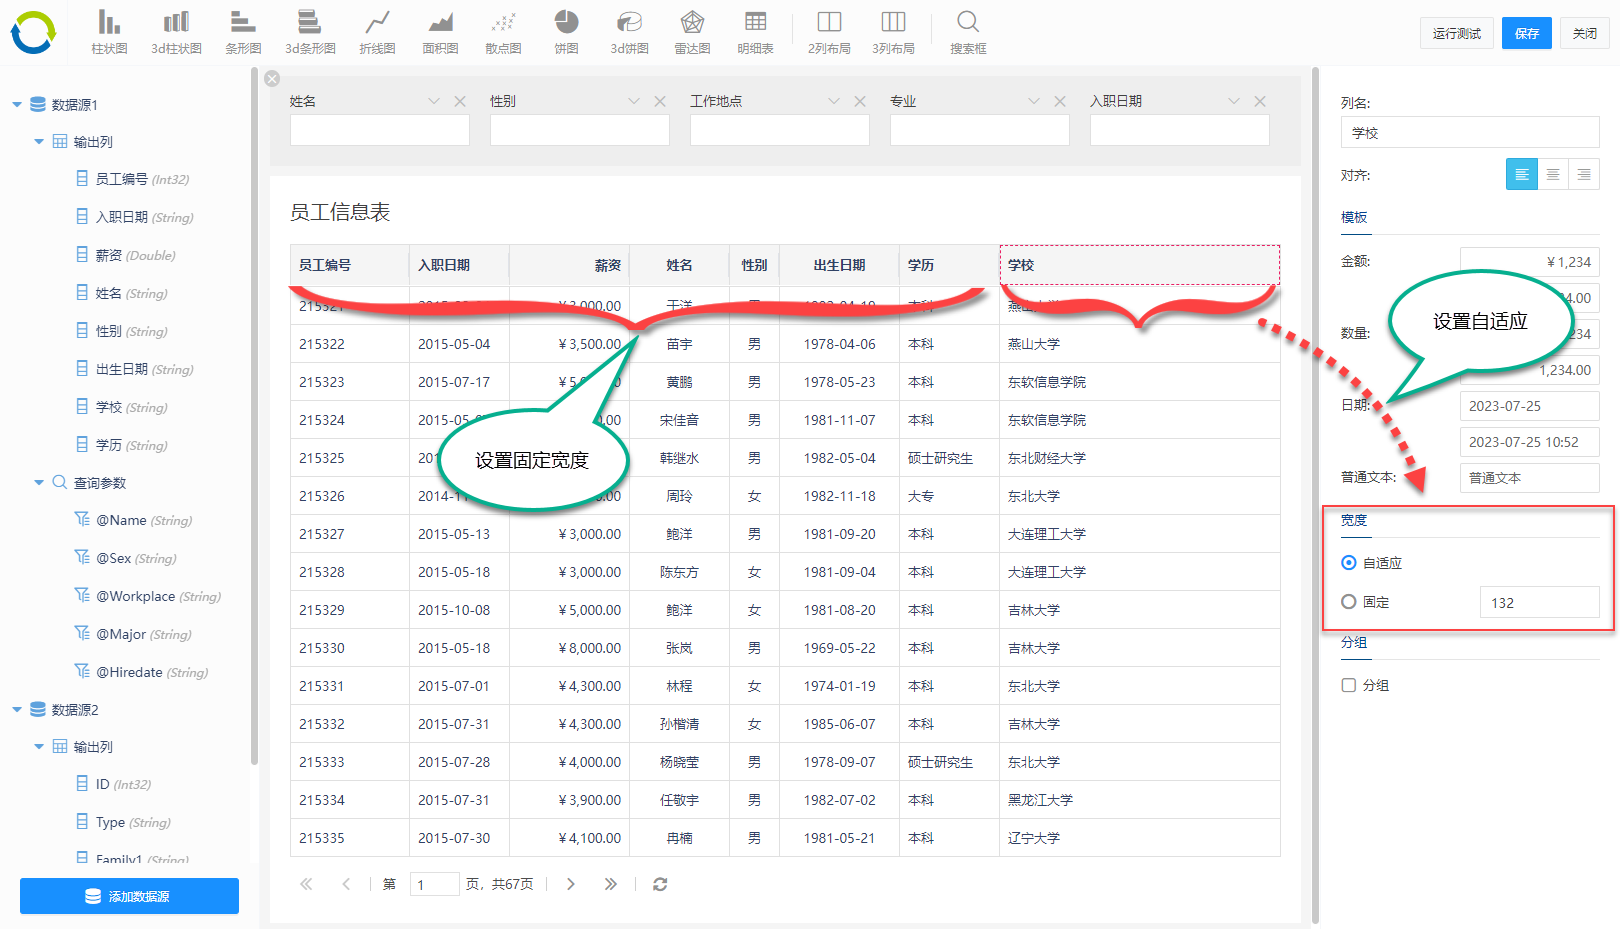Remove the 姓名 search field
Viewport: 1620px width, 929px height.
[x=460, y=101]
